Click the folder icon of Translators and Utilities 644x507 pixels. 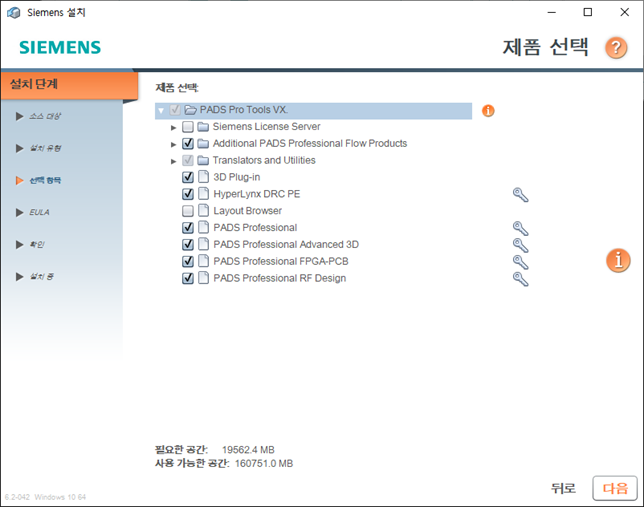coord(203,160)
